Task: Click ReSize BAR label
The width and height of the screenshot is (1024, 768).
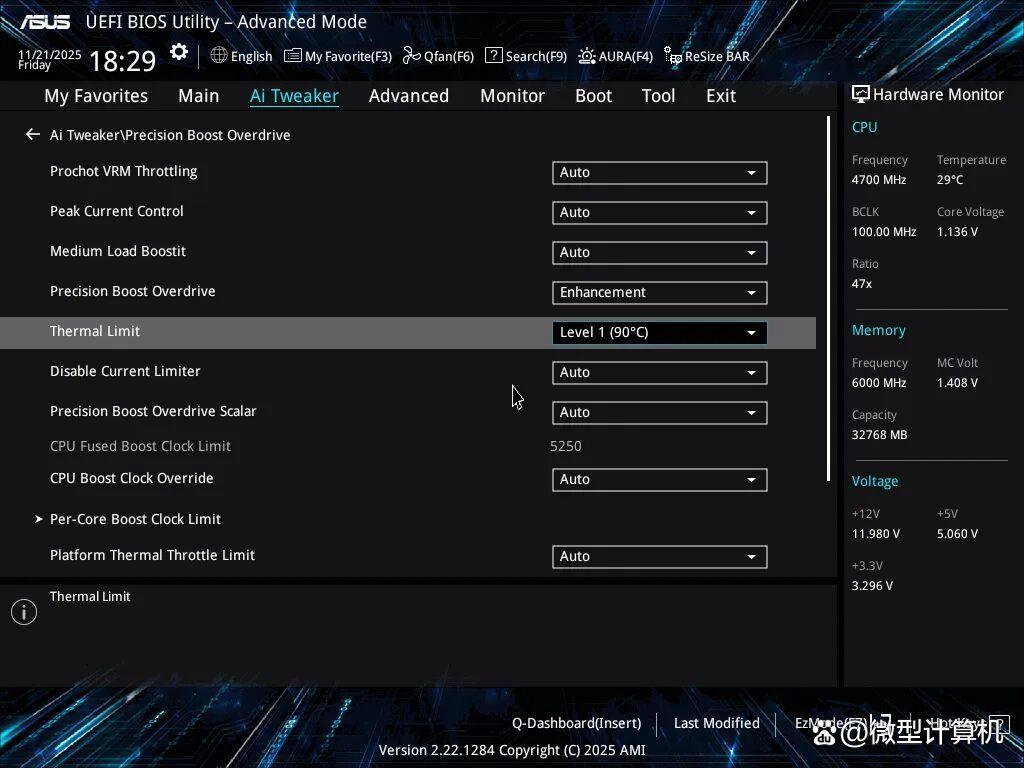Action: point(717,56)
